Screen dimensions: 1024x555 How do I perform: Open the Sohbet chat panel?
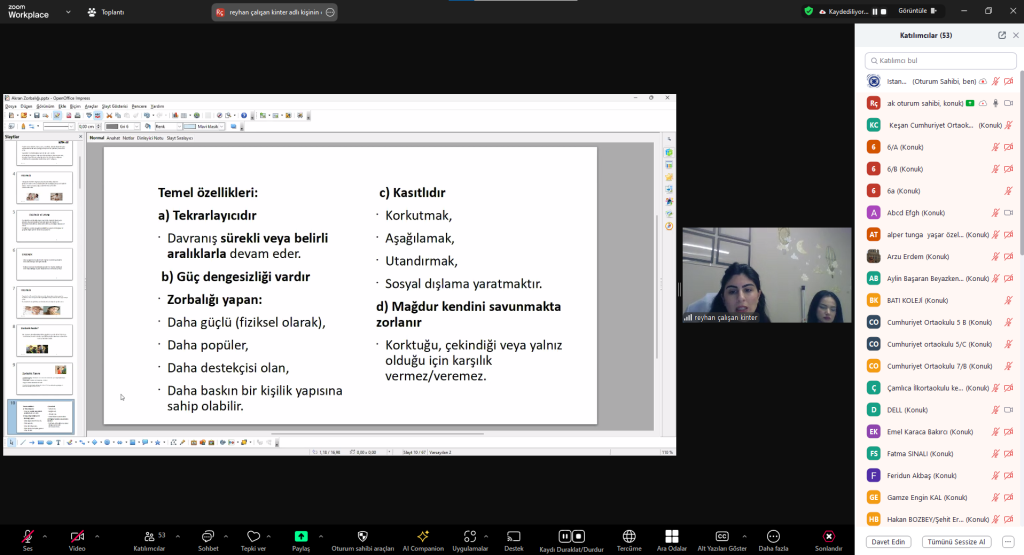pos(208,537)
